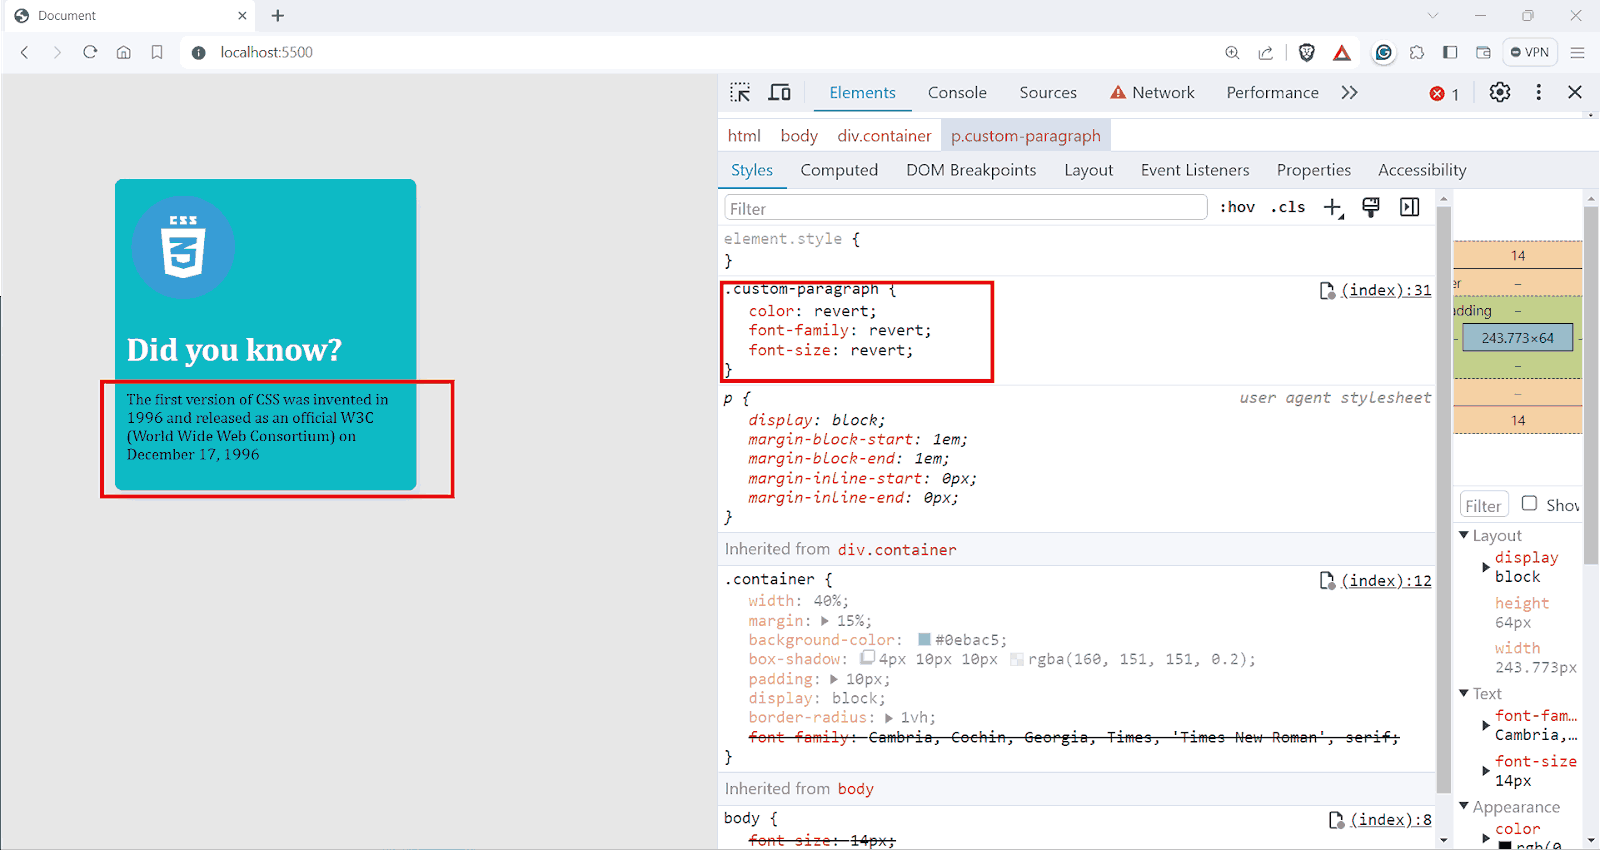Collapse the Text group in computed pane

1464,694
